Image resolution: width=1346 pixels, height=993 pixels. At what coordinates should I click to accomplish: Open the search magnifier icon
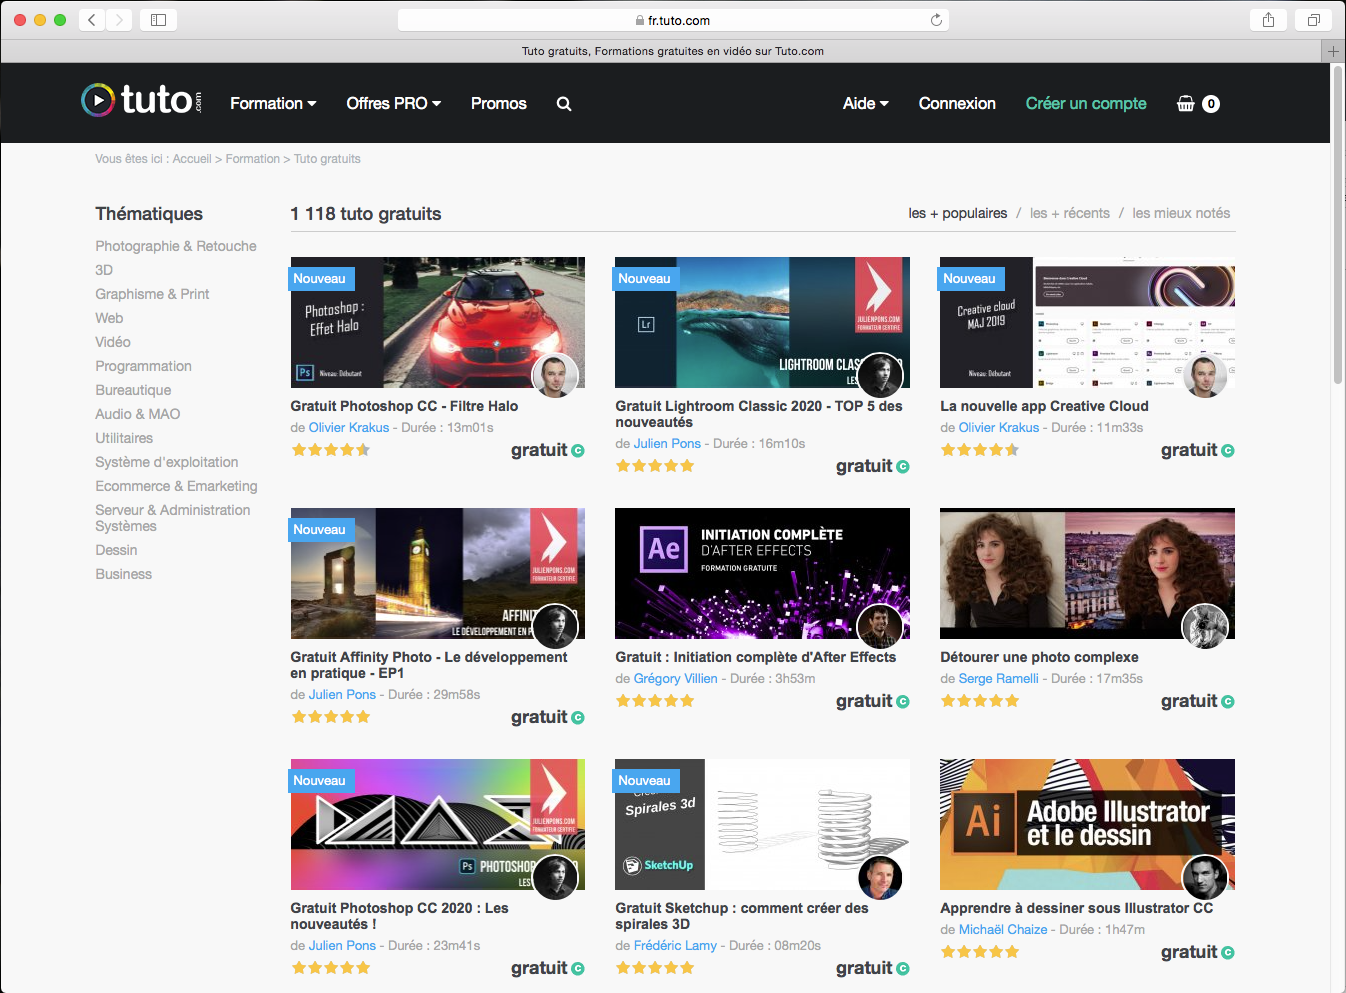point(564,104)
